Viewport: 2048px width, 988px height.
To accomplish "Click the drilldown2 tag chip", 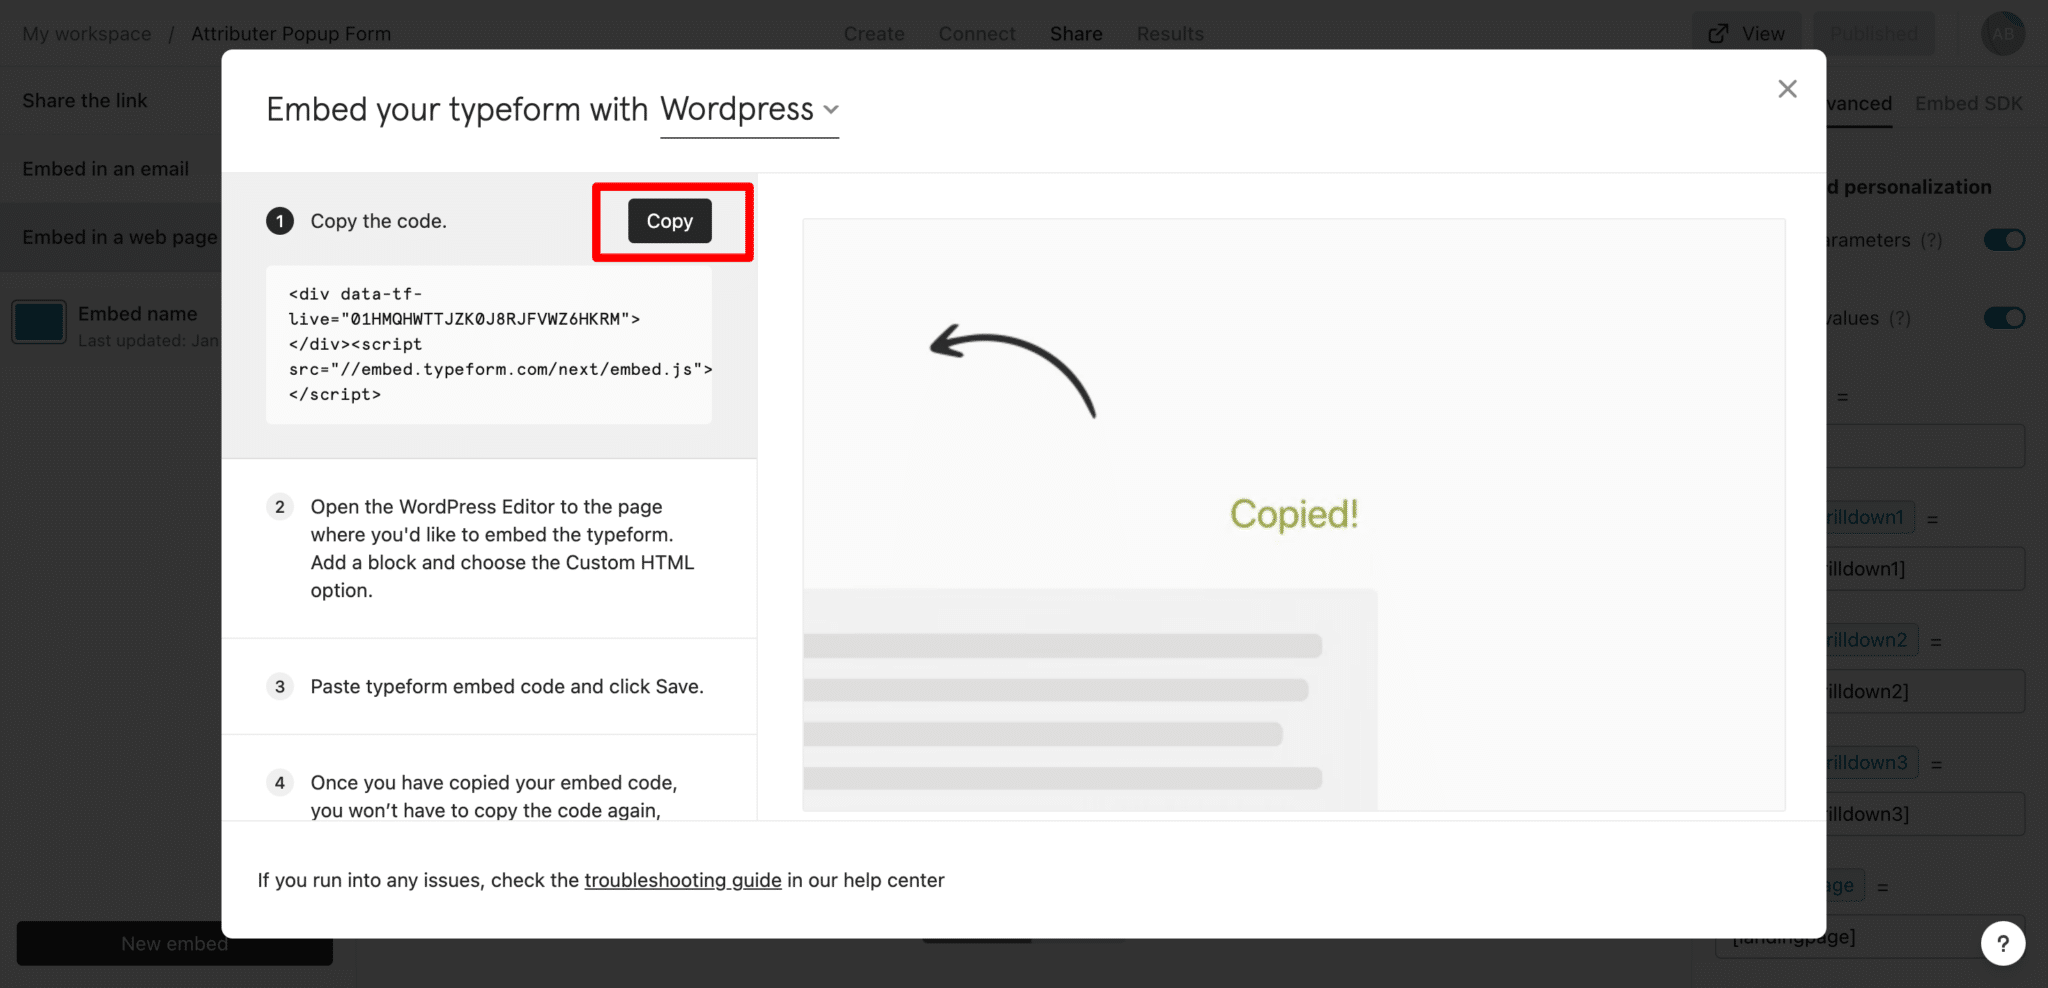I will (x=1872, y=640).
